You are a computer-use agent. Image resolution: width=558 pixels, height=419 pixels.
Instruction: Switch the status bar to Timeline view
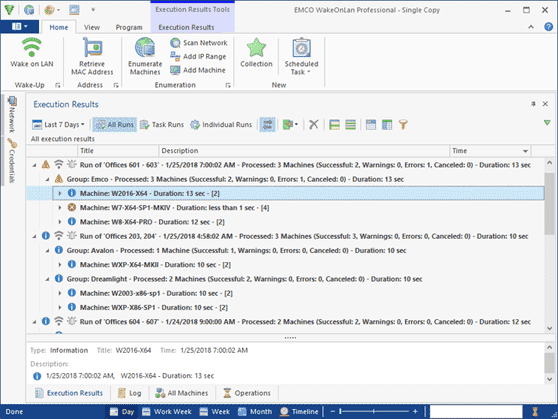coord(299,412)
